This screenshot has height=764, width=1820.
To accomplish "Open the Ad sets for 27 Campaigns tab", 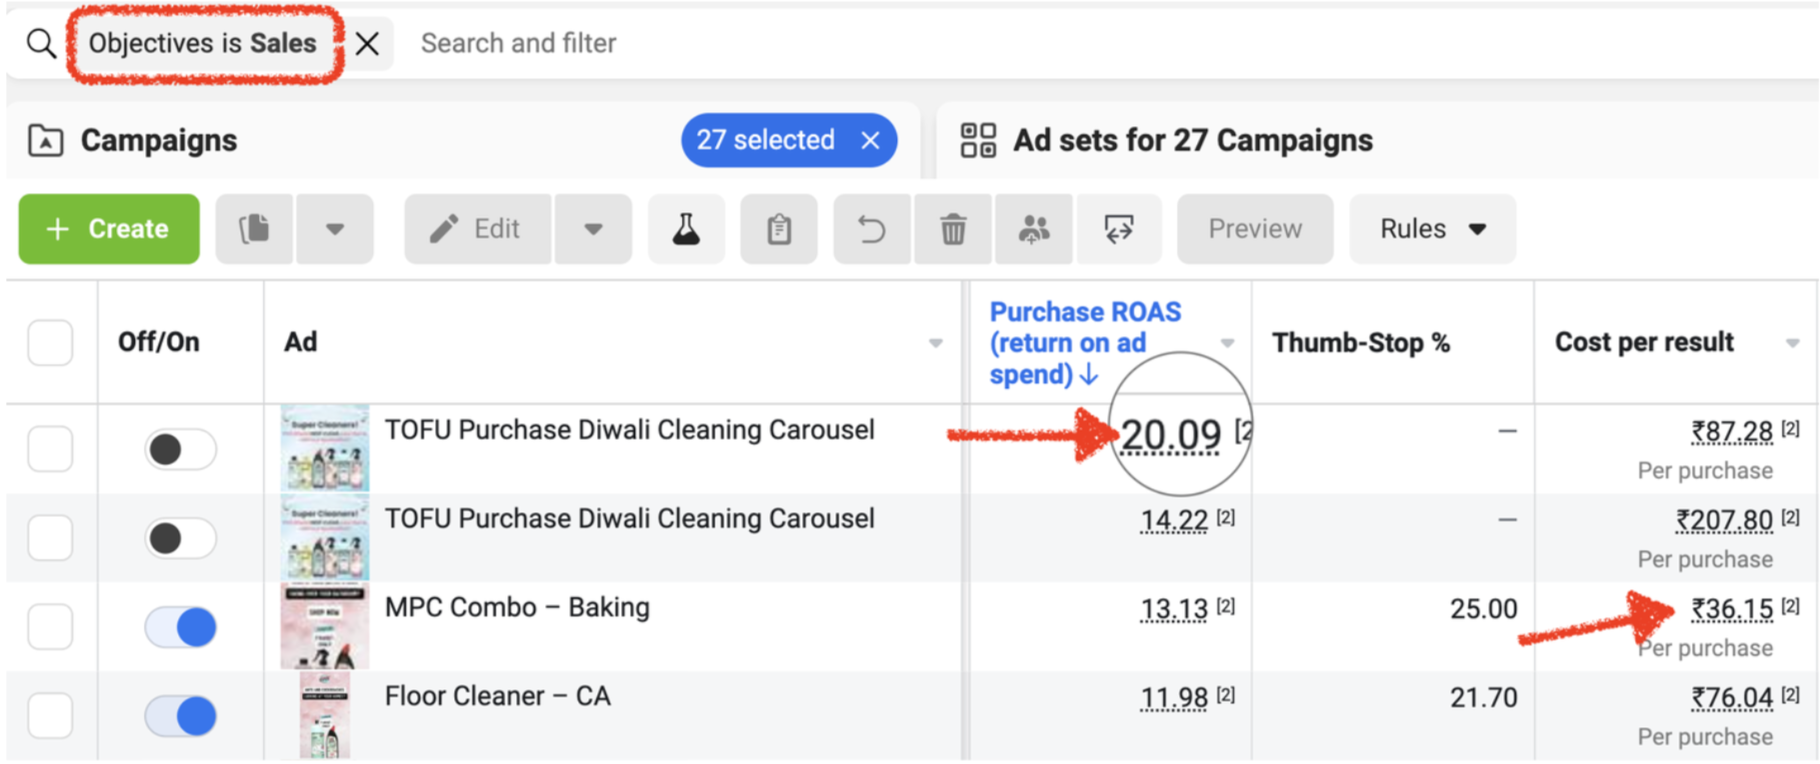I will [x=1192, y=141].
